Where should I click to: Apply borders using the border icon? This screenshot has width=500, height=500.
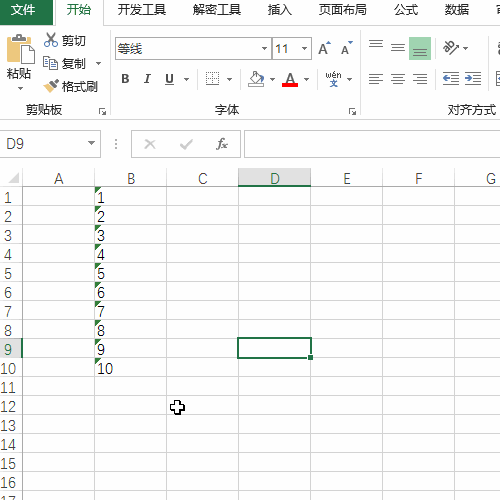pyautogui.click(x=212, y=79)
